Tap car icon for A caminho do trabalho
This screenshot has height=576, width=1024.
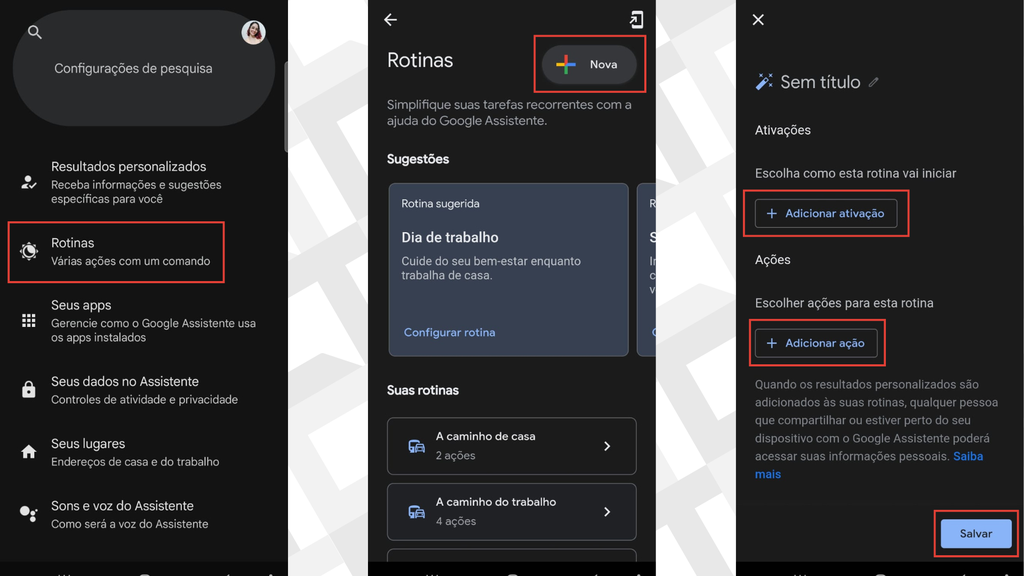coord(416,511)
